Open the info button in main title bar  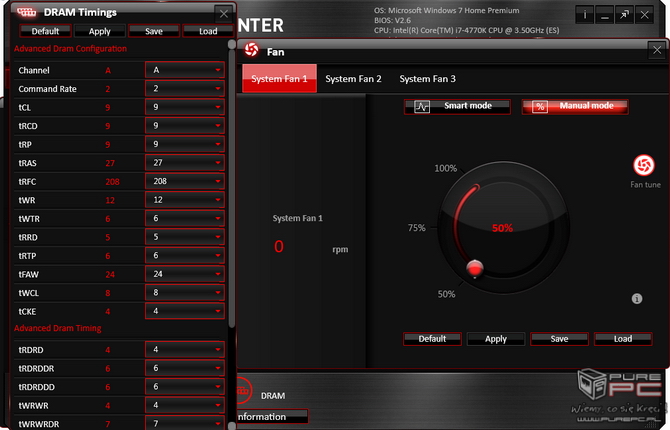pyautogui.click(x=585, y=16)
